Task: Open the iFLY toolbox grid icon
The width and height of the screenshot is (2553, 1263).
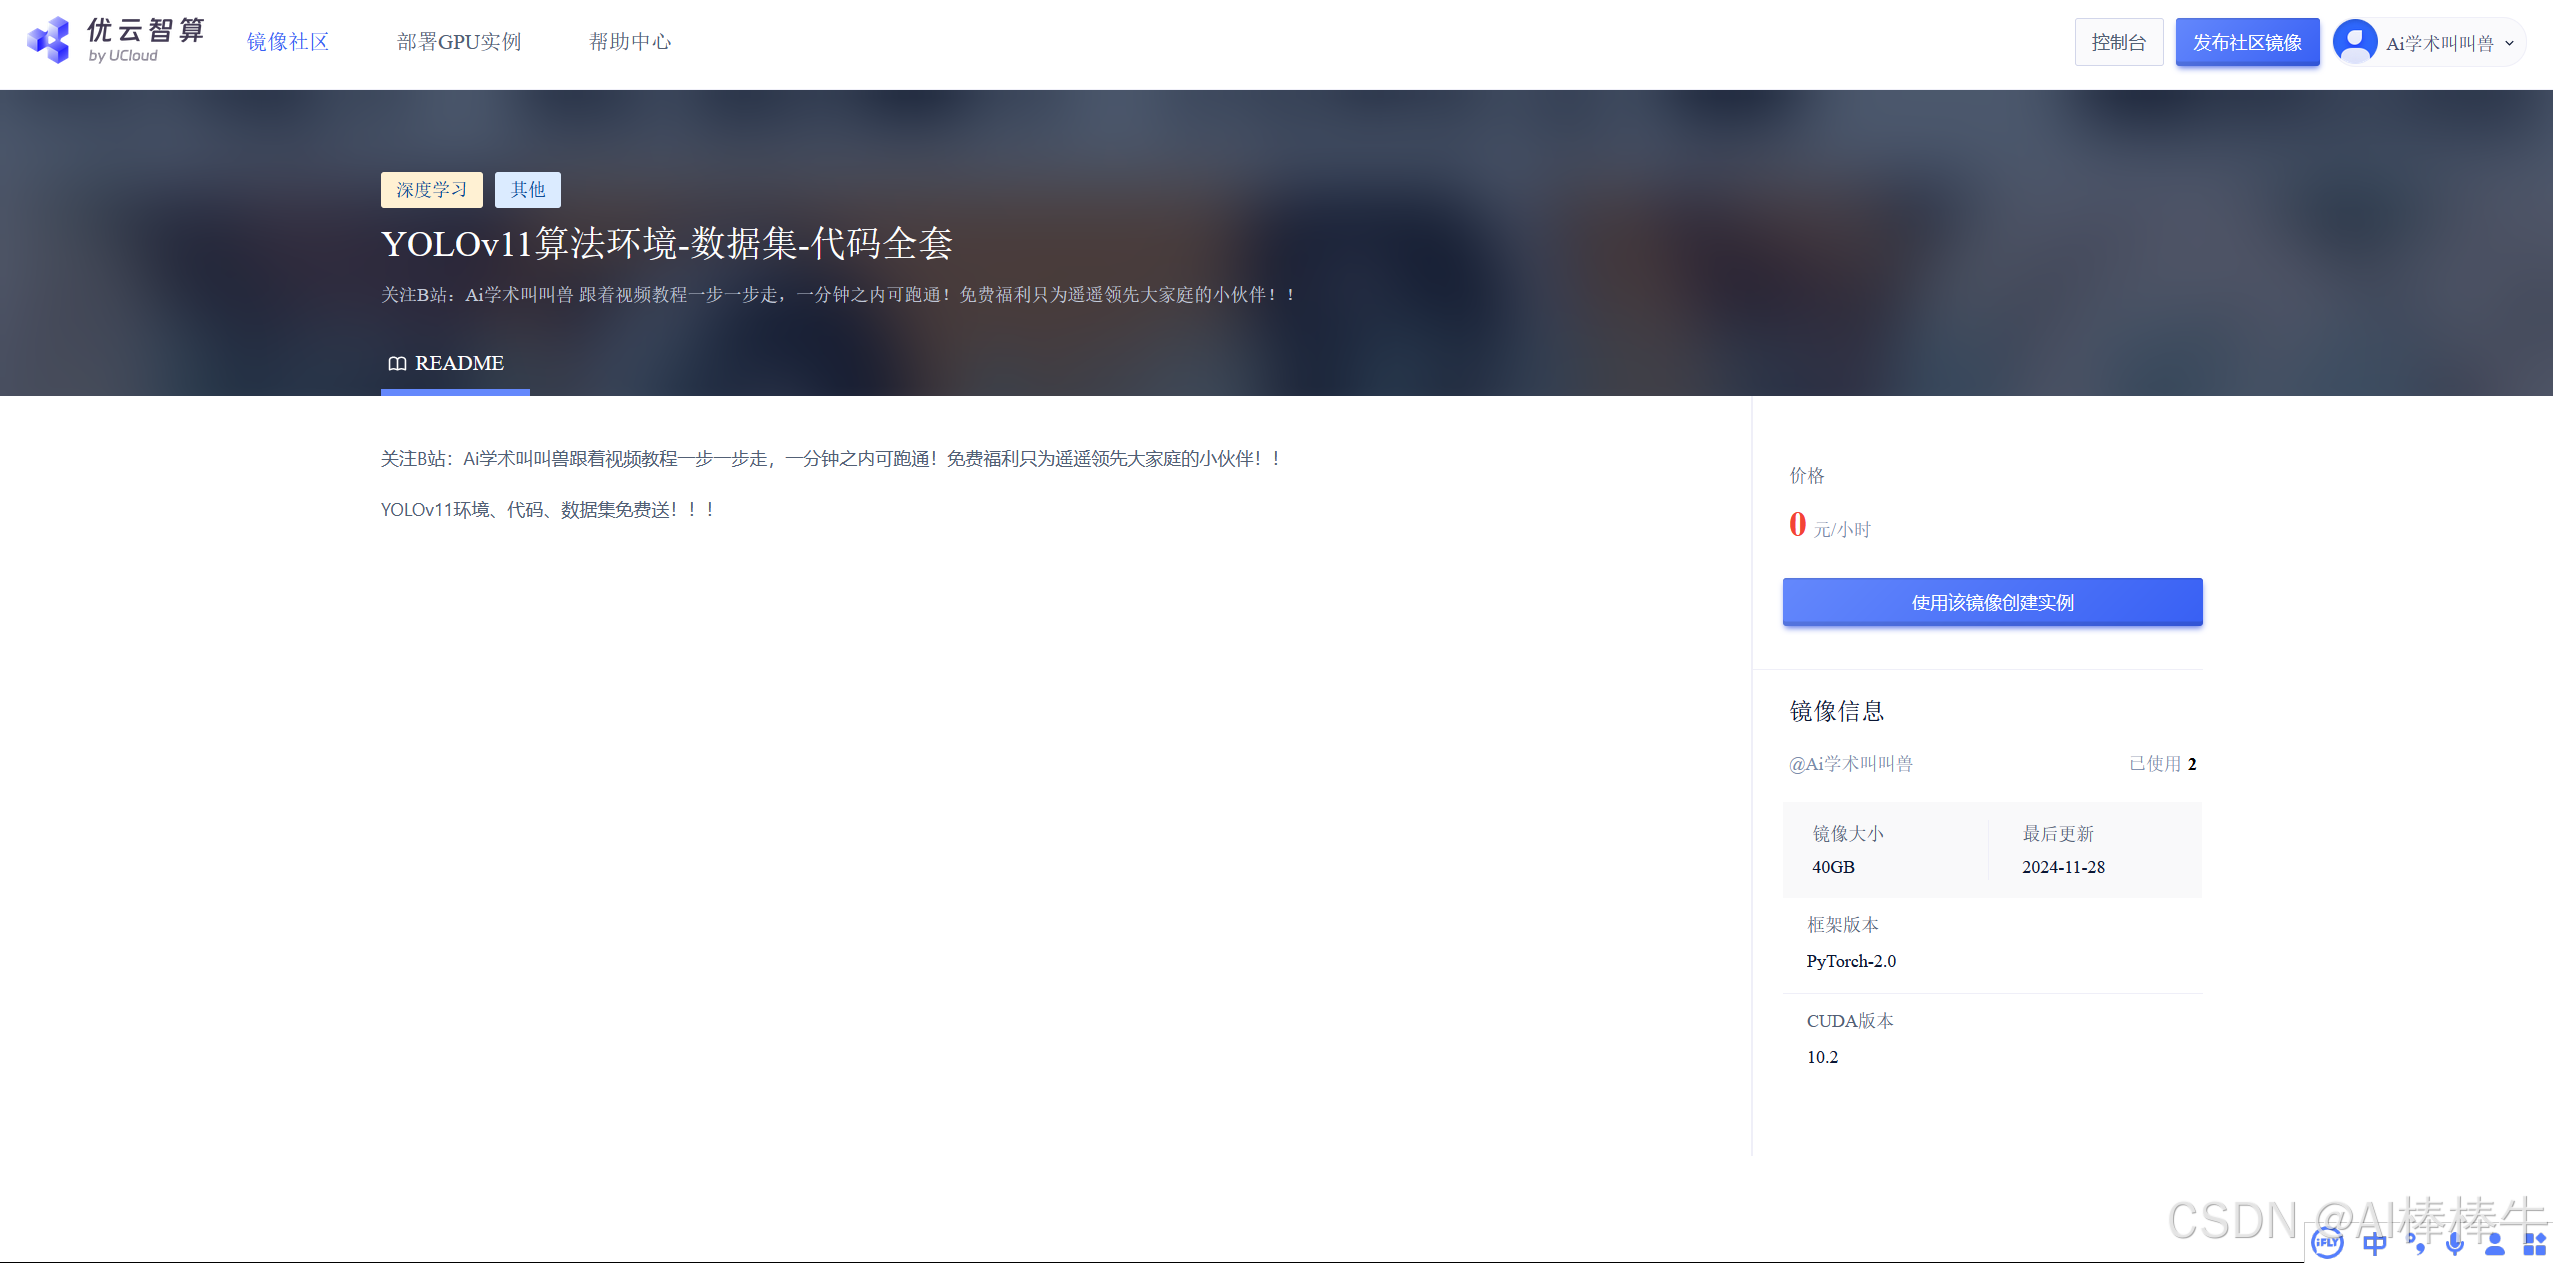Action: coord(2534,1244)
